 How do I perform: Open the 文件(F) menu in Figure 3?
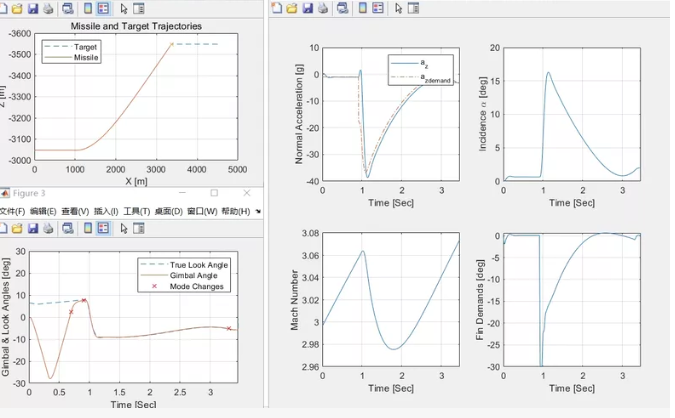coord(12,211)
